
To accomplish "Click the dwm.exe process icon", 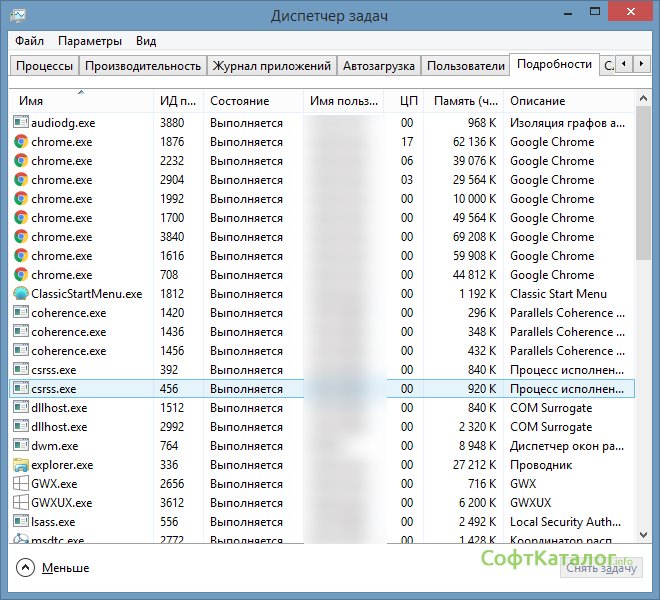I will (21, 446).
